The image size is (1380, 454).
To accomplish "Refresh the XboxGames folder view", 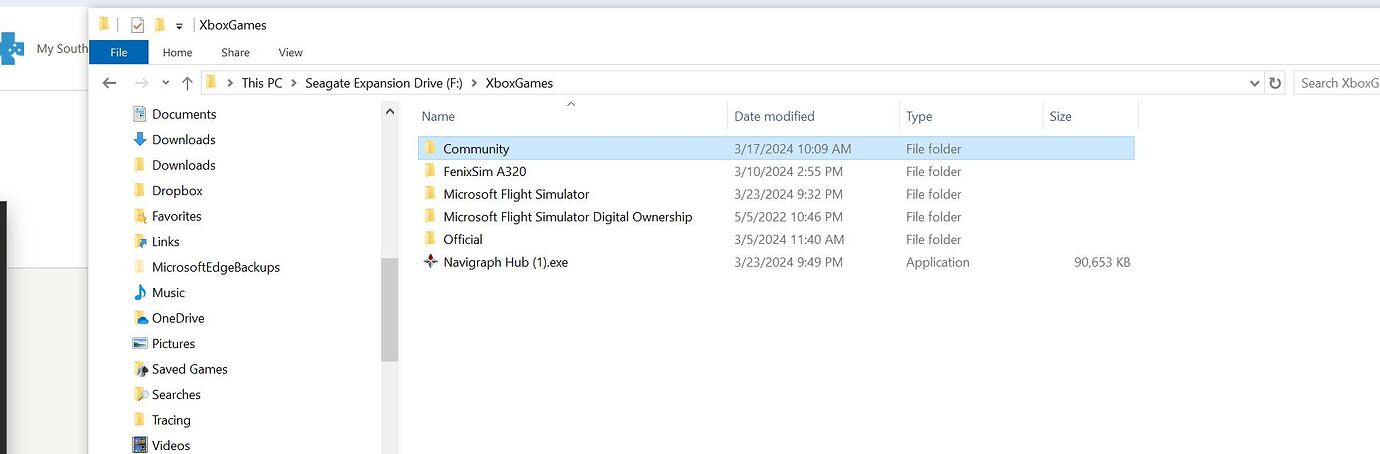I will pos(1274,83).
